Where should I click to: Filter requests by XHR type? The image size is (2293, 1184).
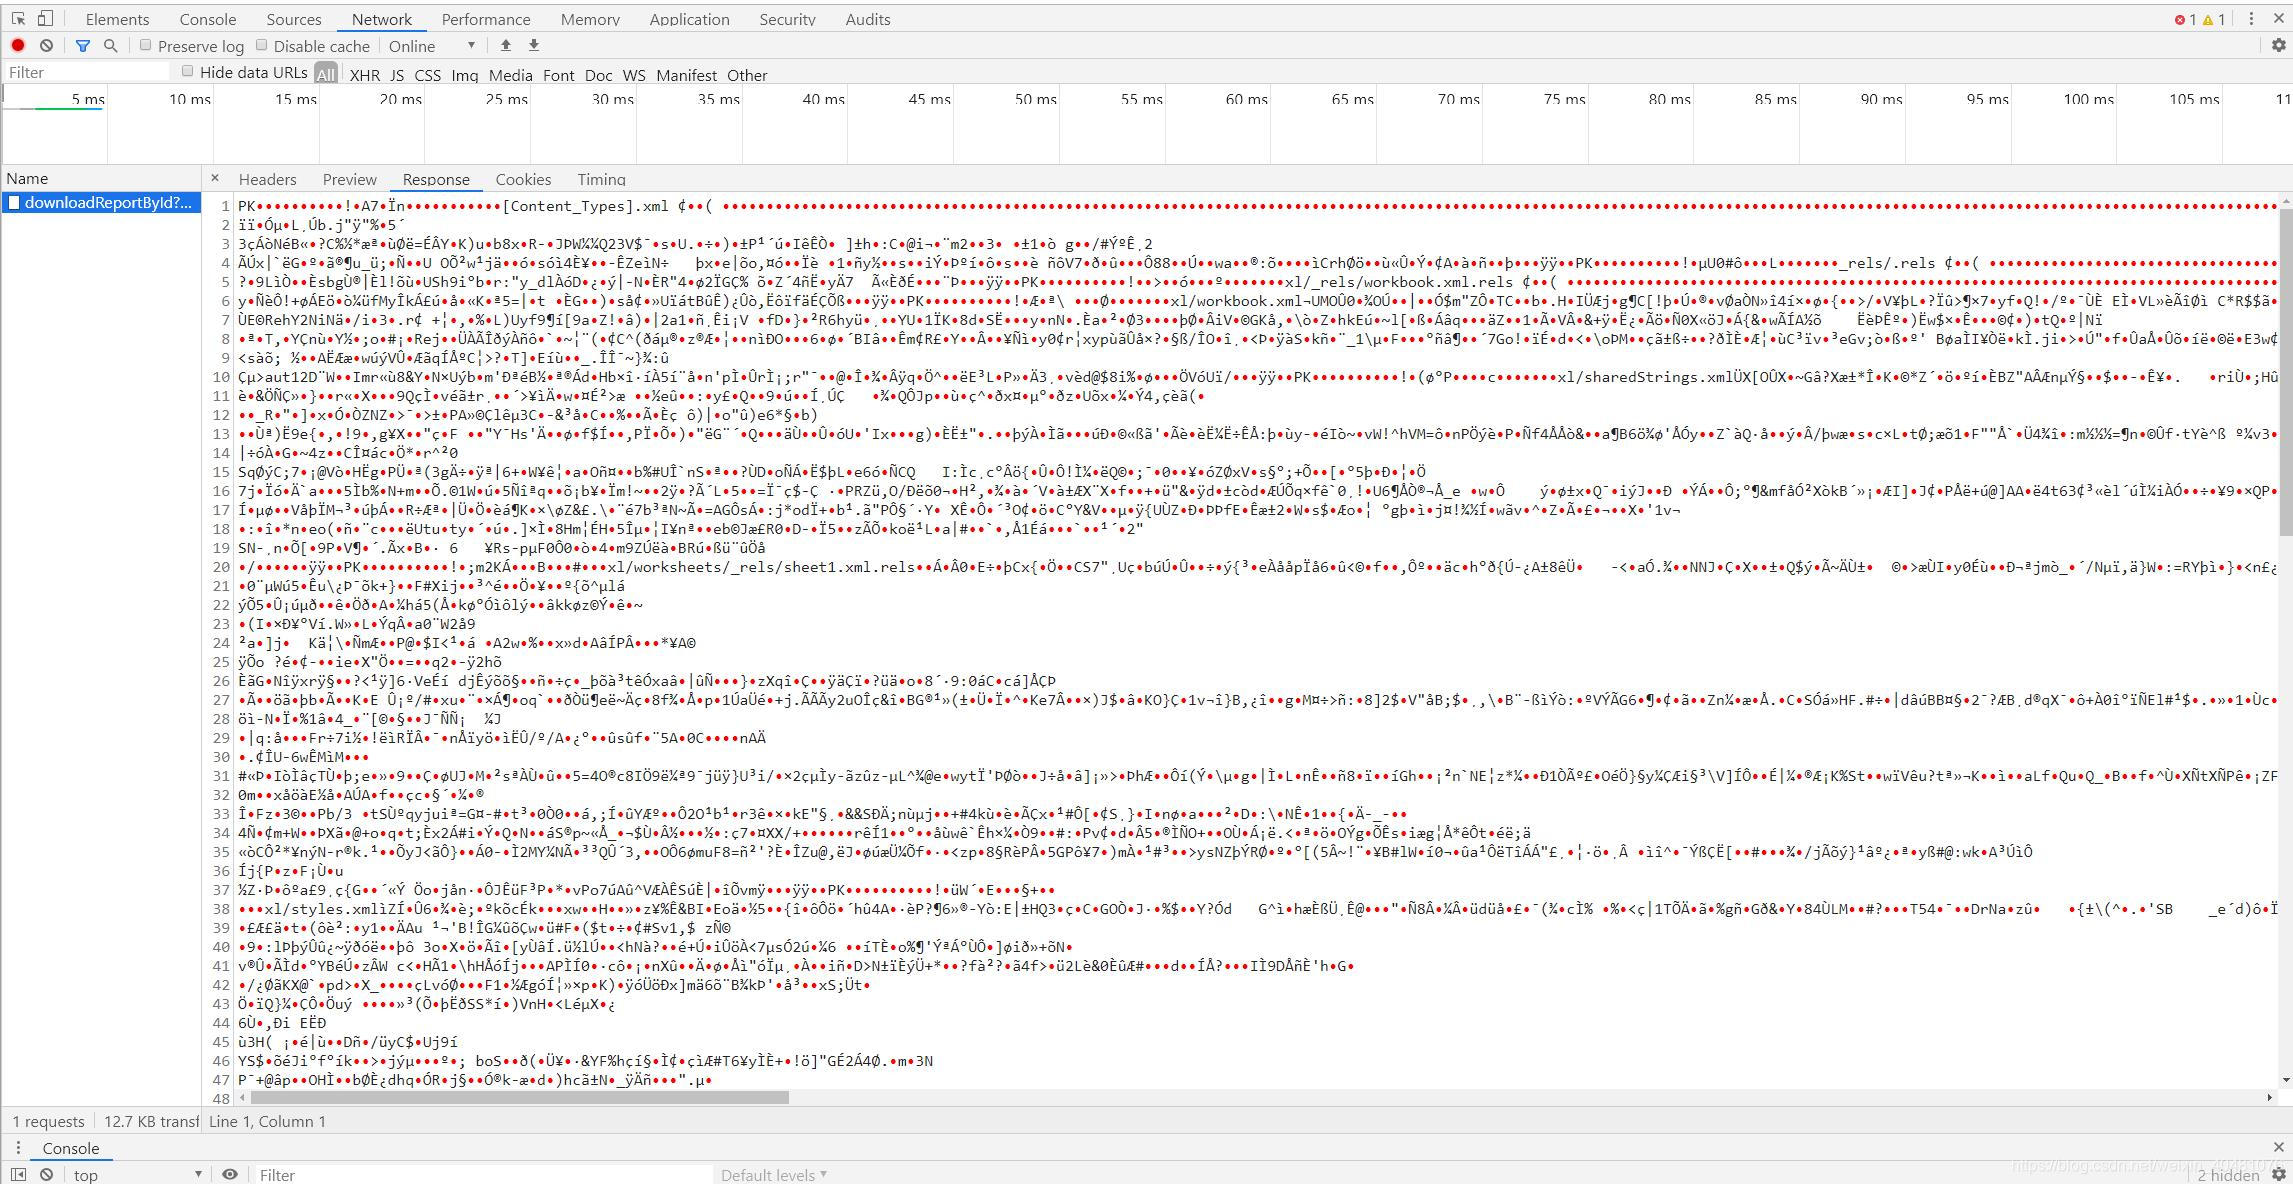364,75
